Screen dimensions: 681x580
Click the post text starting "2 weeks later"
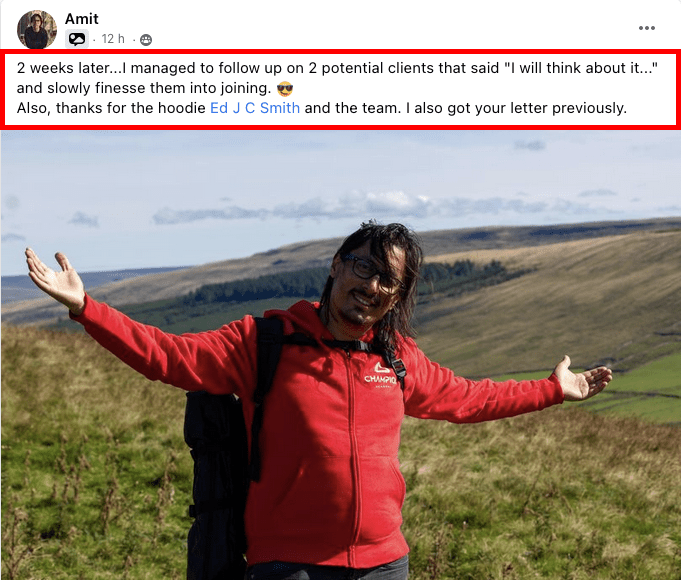[x=337, y=68]
